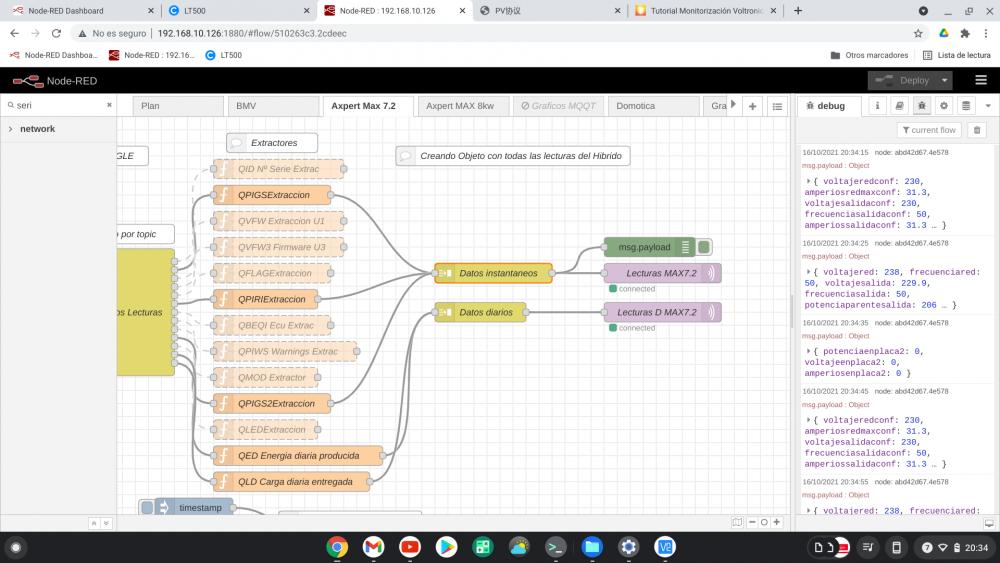This screenshot has width=1000, height=563.
Task: Reload the browser page
Action: [56, 33]
